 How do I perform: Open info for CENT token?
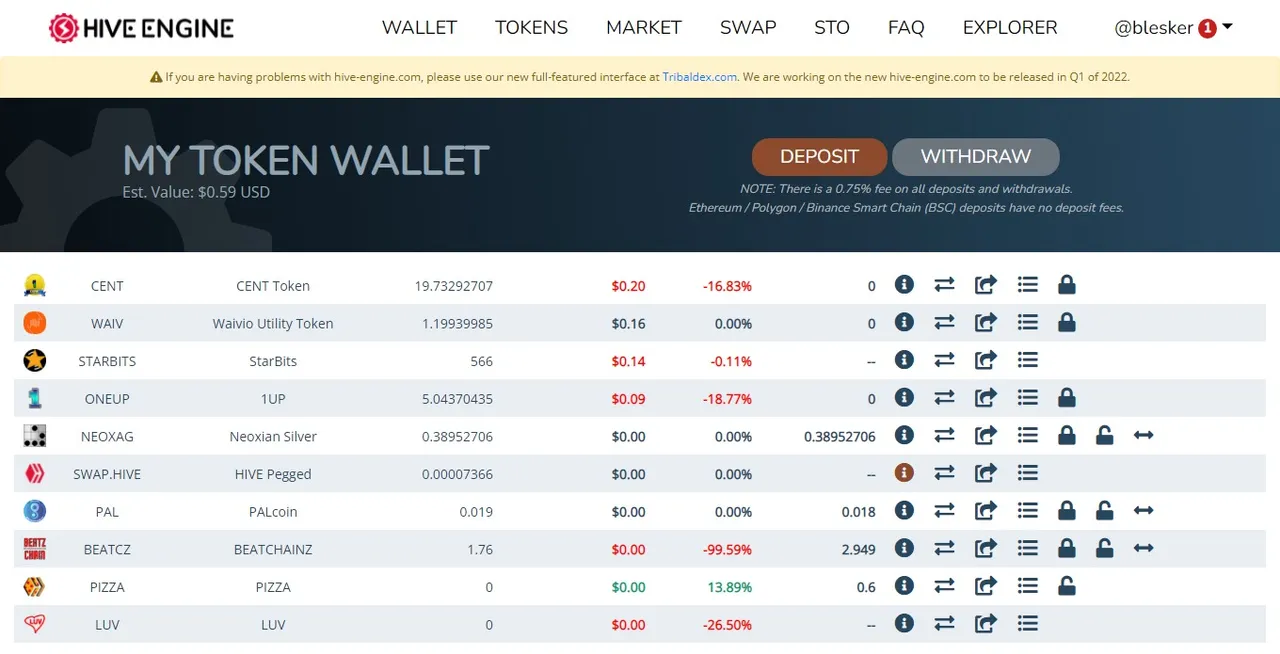click(x=904, y=285)
